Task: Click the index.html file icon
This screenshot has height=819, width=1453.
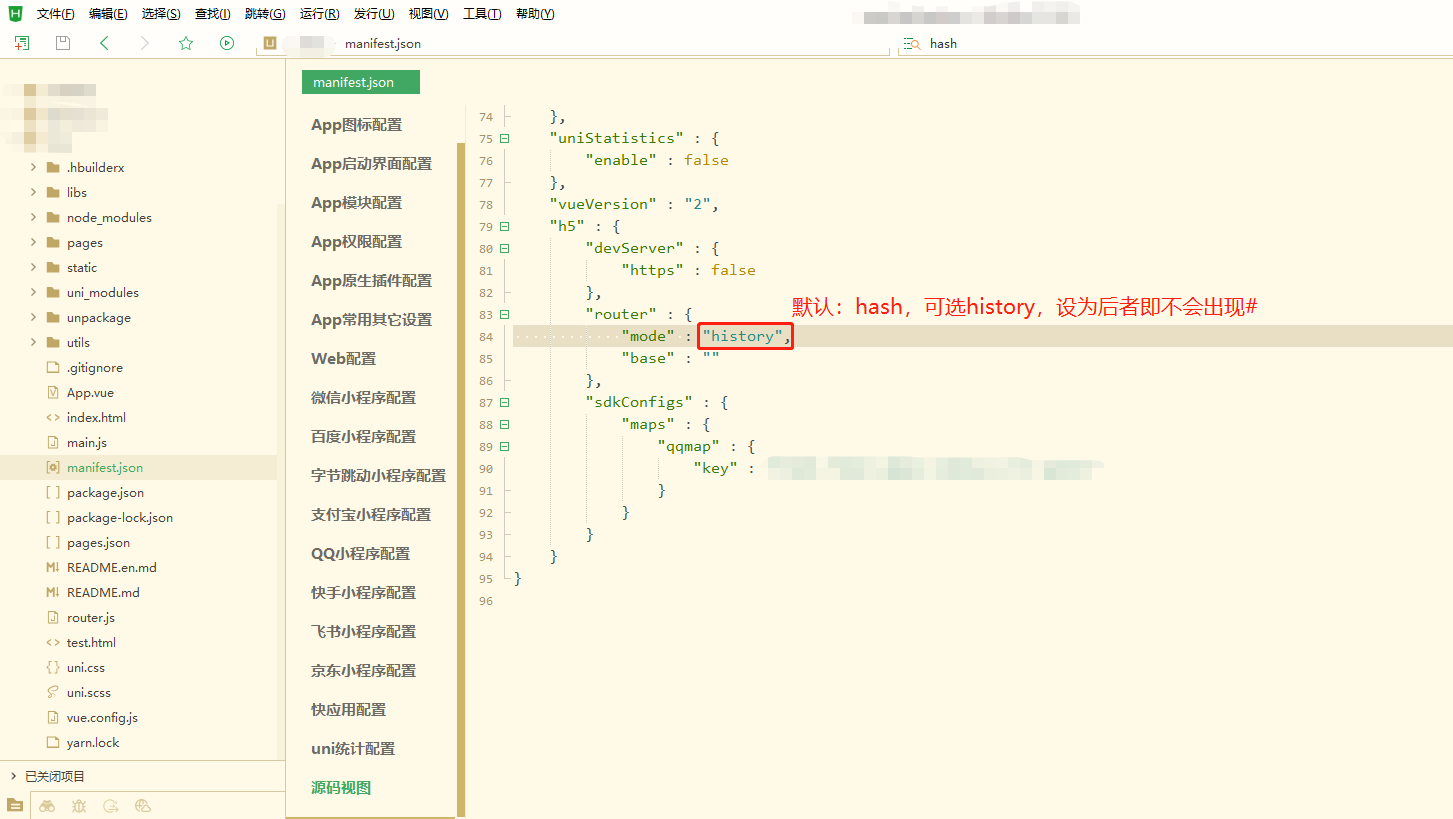Action: click(53, 418)
